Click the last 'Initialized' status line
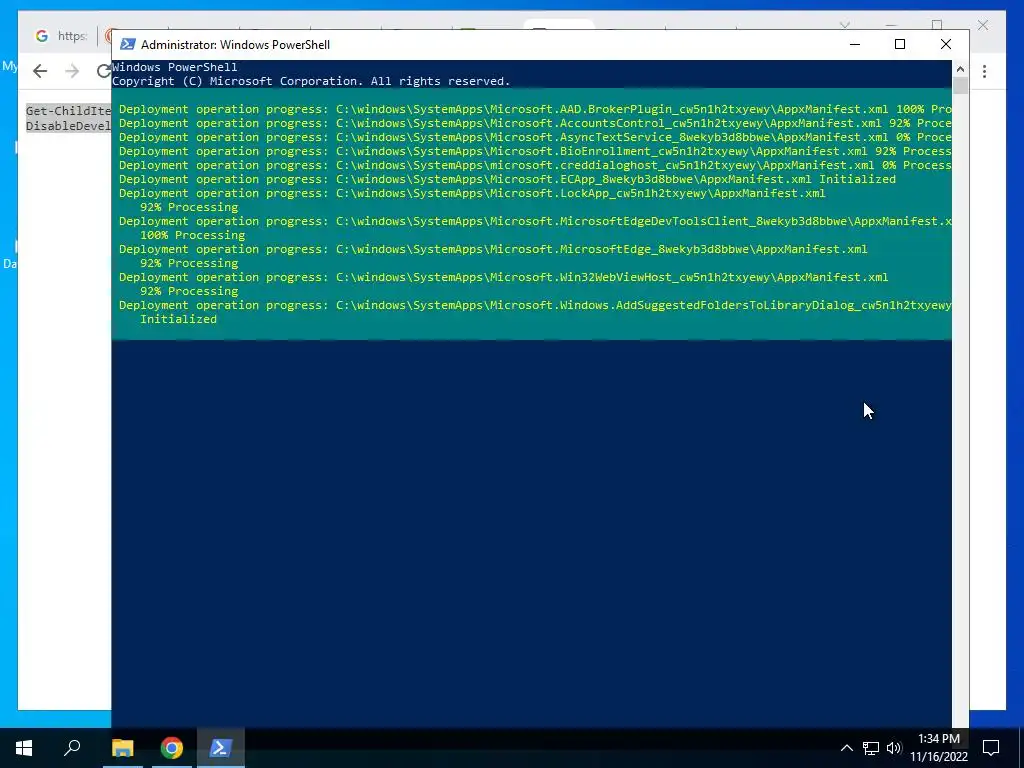This screenshot has width=1024, height=768. [x=178, y=319]
